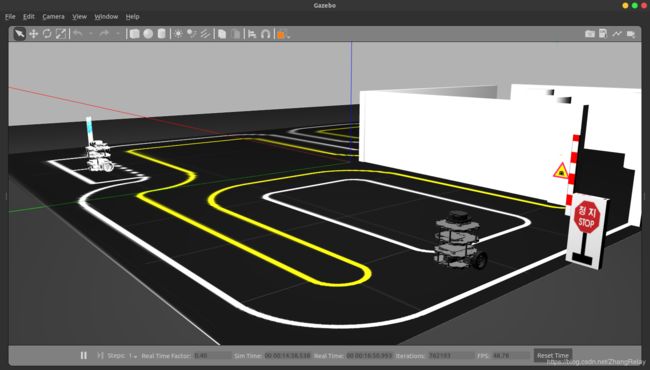The width and height of the screenshot is (650, 370).
Task: Select the Translate mode tool
Action: [34, 34]
